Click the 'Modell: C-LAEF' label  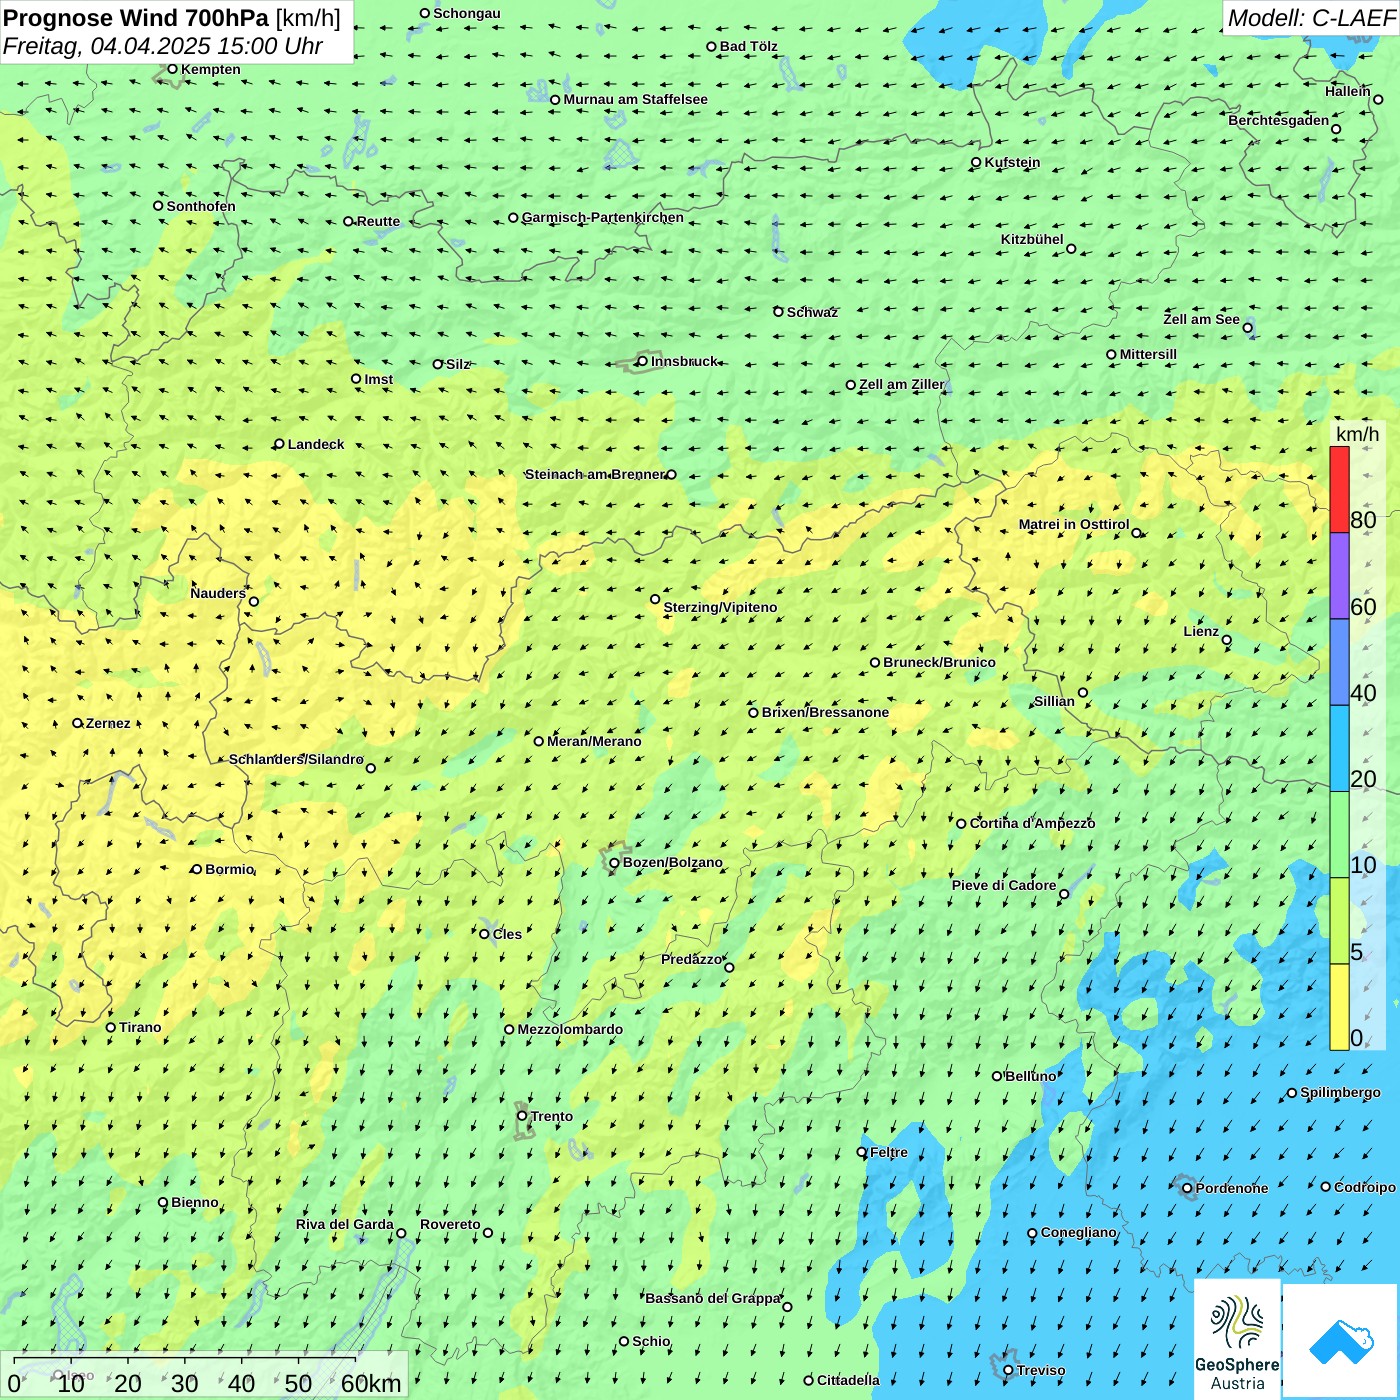(1311, 18)
